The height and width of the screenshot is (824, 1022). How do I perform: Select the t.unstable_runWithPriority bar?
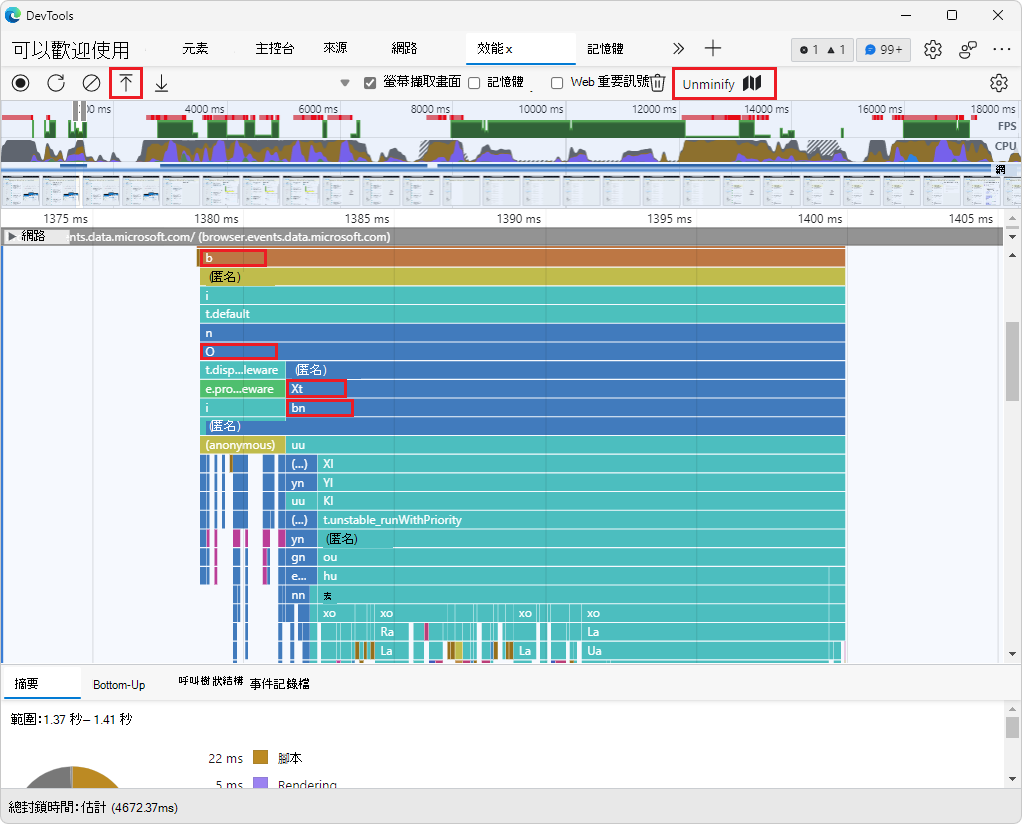click(581, 520)
